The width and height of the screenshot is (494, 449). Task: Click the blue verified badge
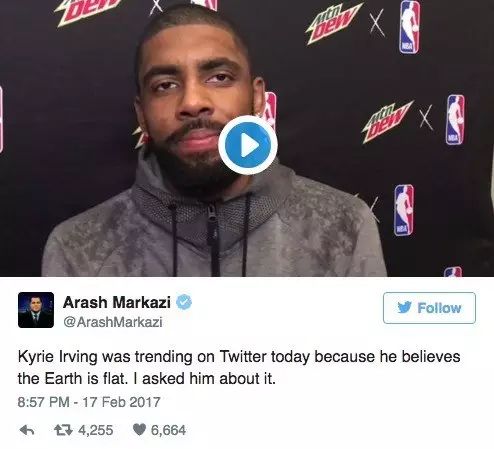click(184, 302)
